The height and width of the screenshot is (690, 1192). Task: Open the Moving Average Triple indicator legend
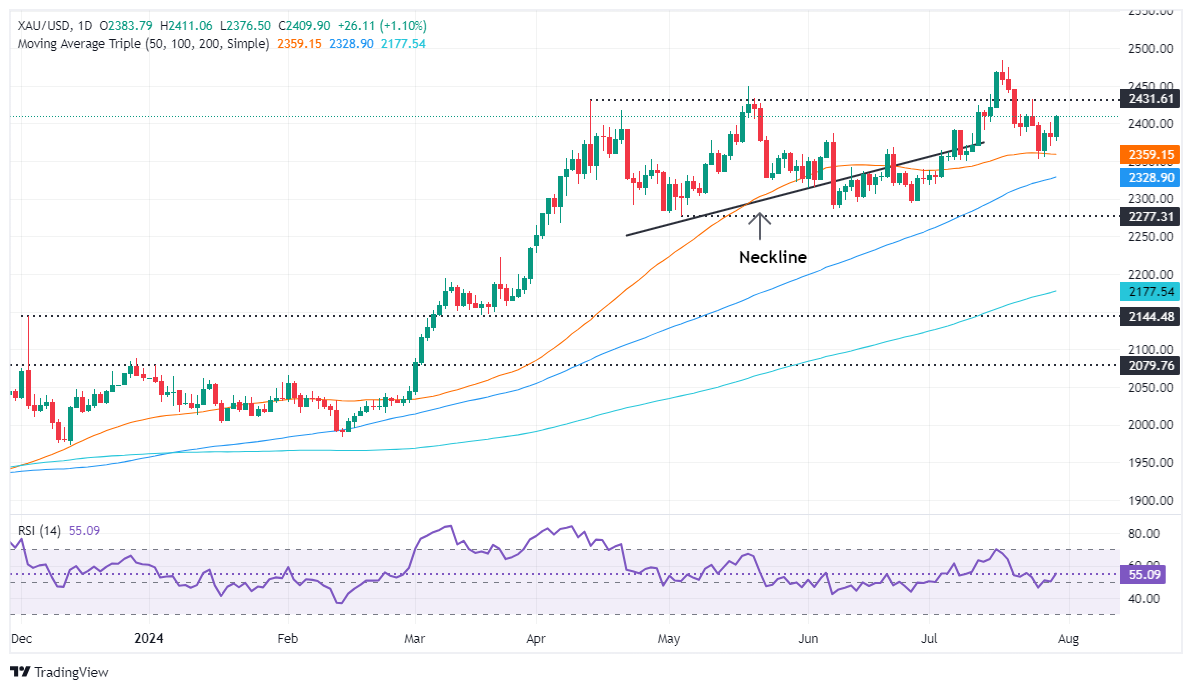143,44
